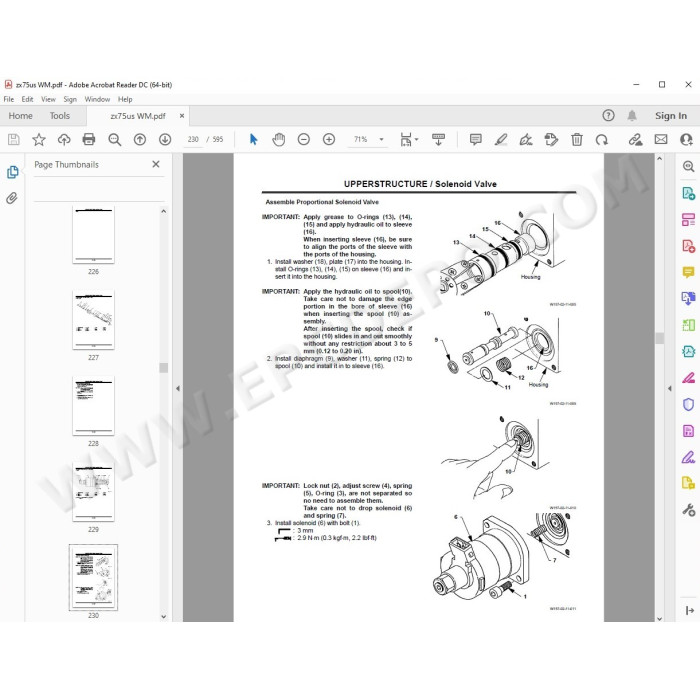Open the View menu
The image size is (700, 700).
point(48,99)
